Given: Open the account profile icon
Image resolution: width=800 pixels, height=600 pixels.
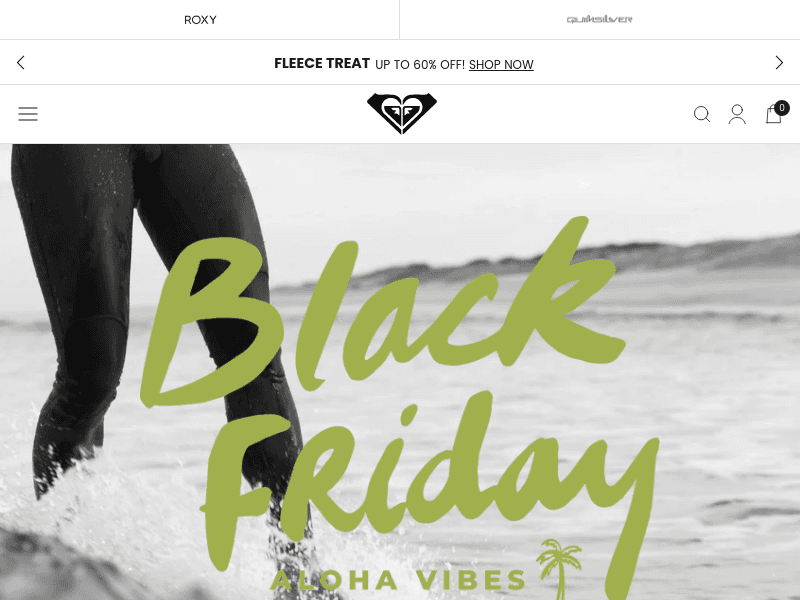Looking at the screenshot, I should pyautogui.click(x=737, y=114).
